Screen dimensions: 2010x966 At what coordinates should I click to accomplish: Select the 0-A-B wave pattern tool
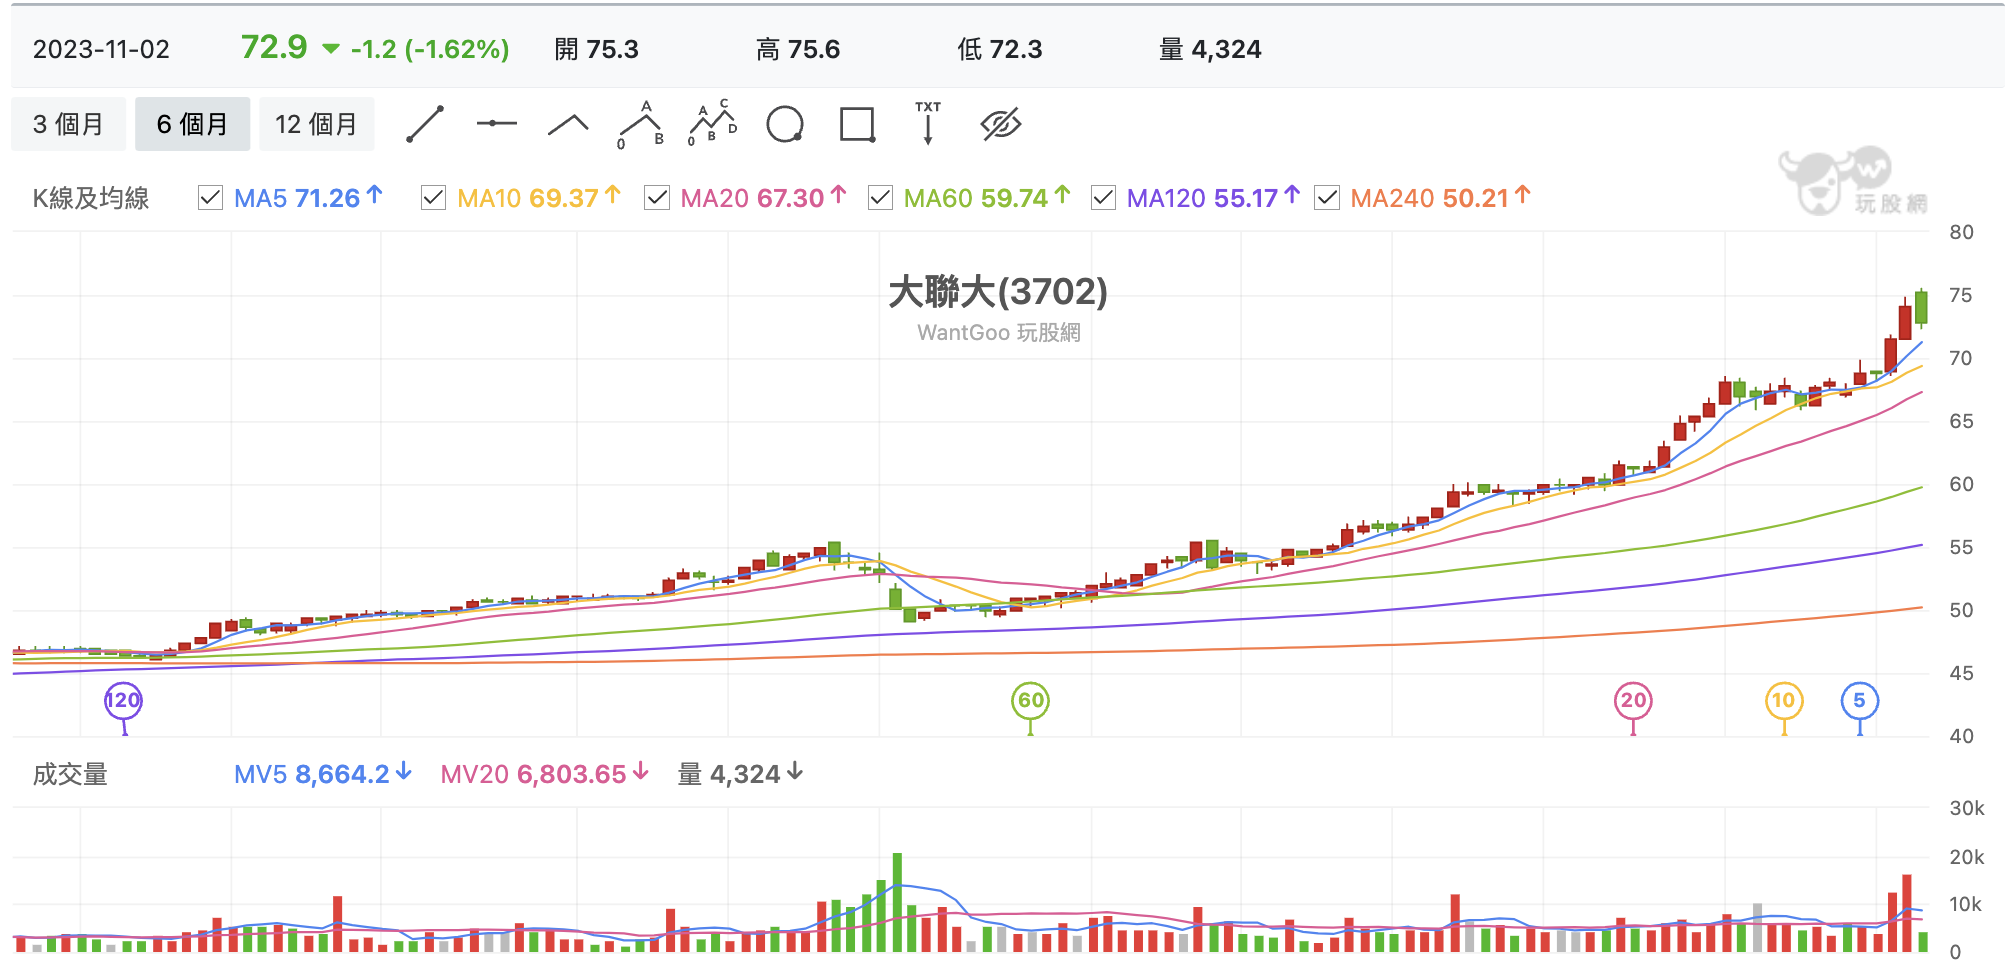click(x=641, y=124)
